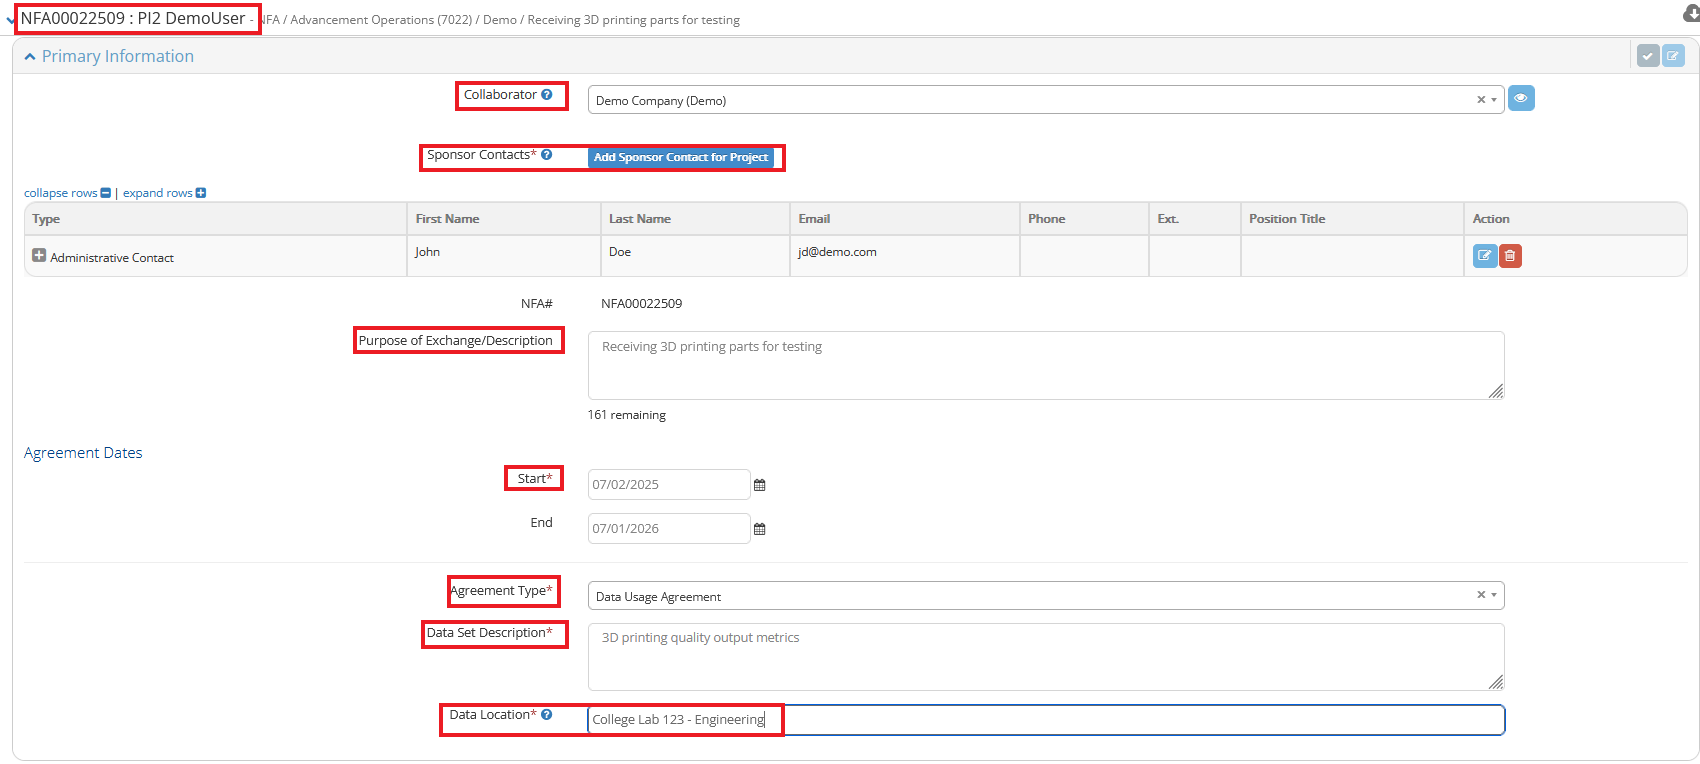This screenshot has height=764, width=1700.
Task: Click the edit icon in Primary Information header
Action: (x=1673, y=56)
